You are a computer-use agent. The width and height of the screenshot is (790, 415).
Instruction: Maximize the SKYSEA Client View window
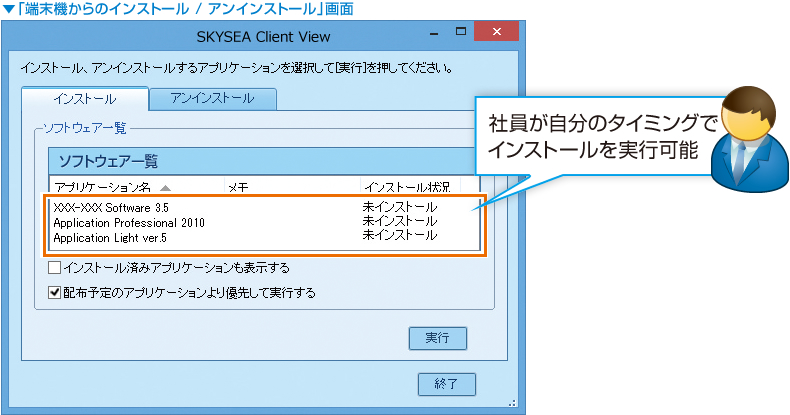click(460, 32)
